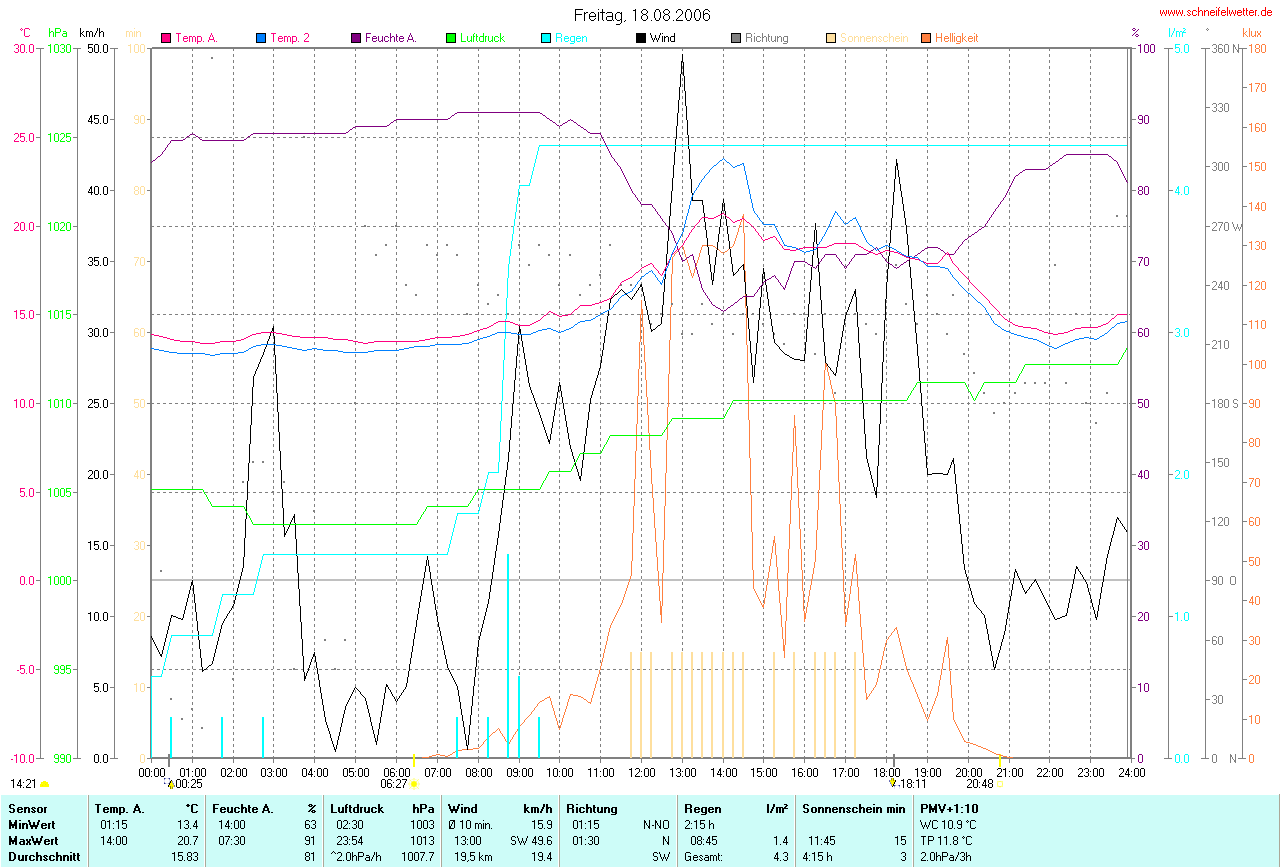Select the Regen legend label
Screen dimensions: 1280x867
[571, 38]
